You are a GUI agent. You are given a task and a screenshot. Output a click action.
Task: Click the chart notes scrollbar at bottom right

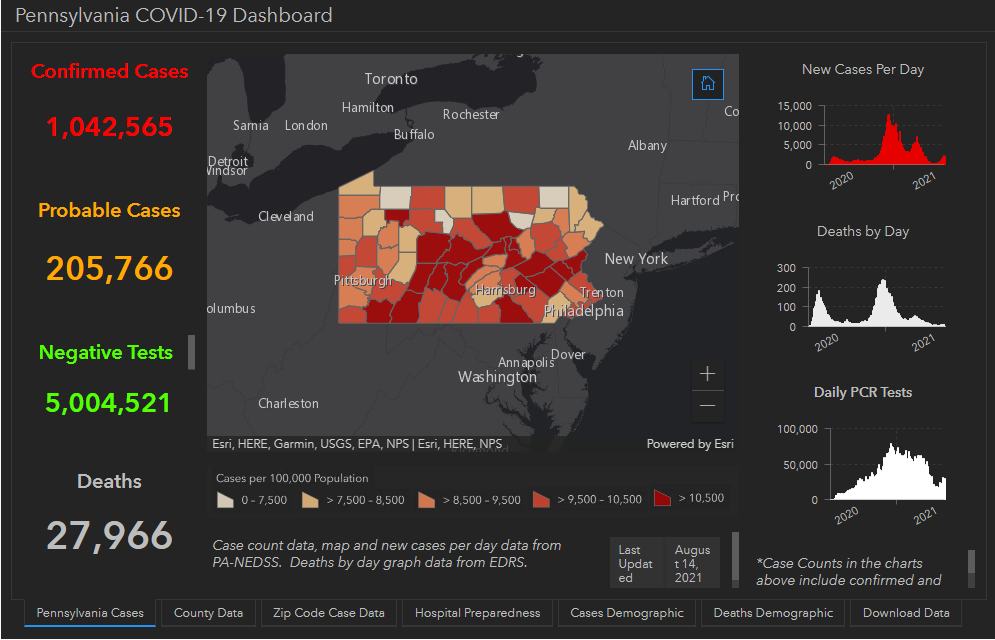[971, 564]
